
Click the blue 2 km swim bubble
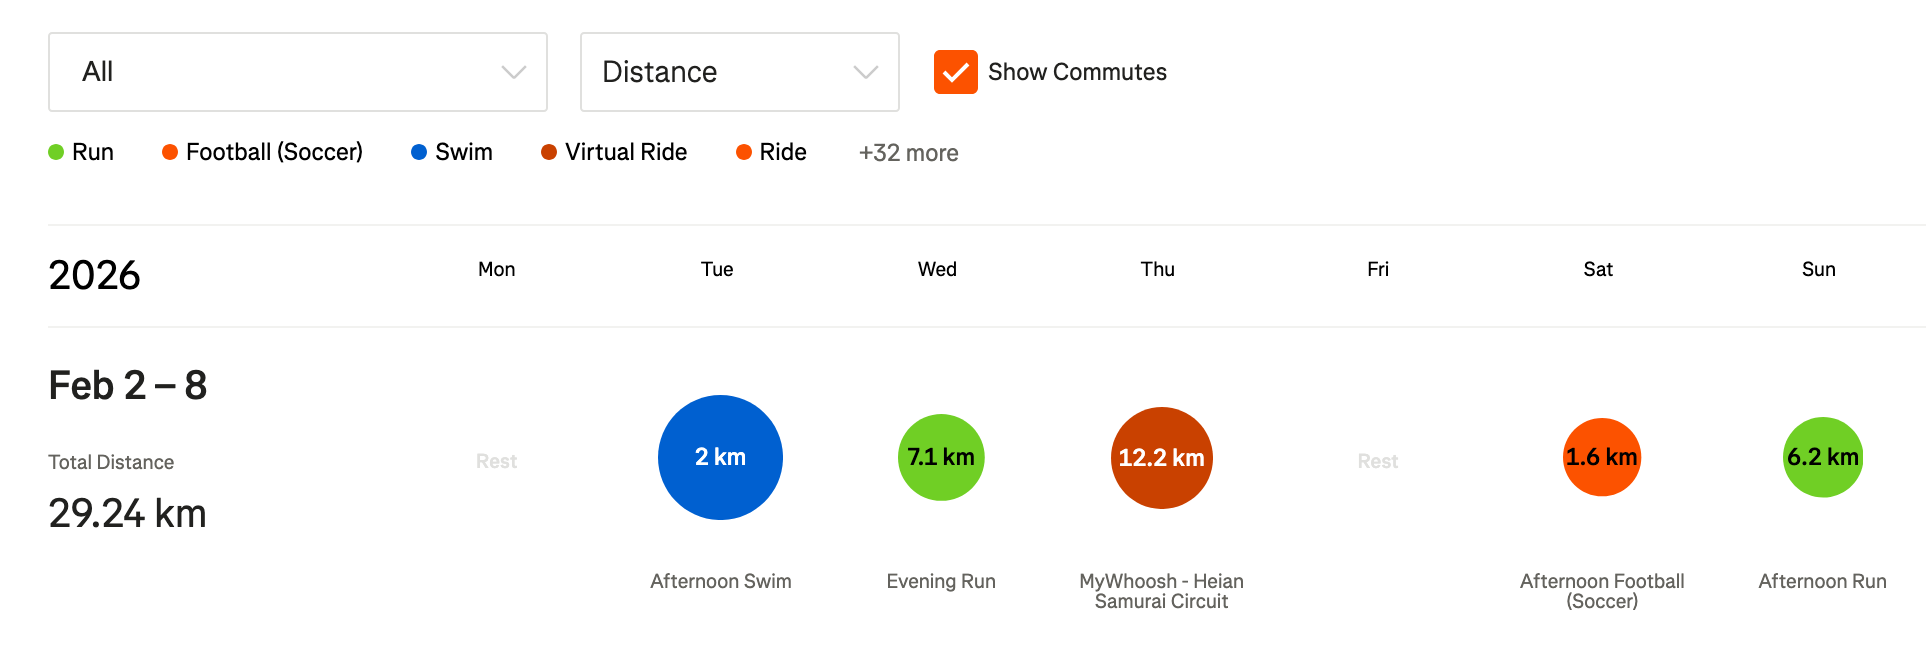click(720, 457)
